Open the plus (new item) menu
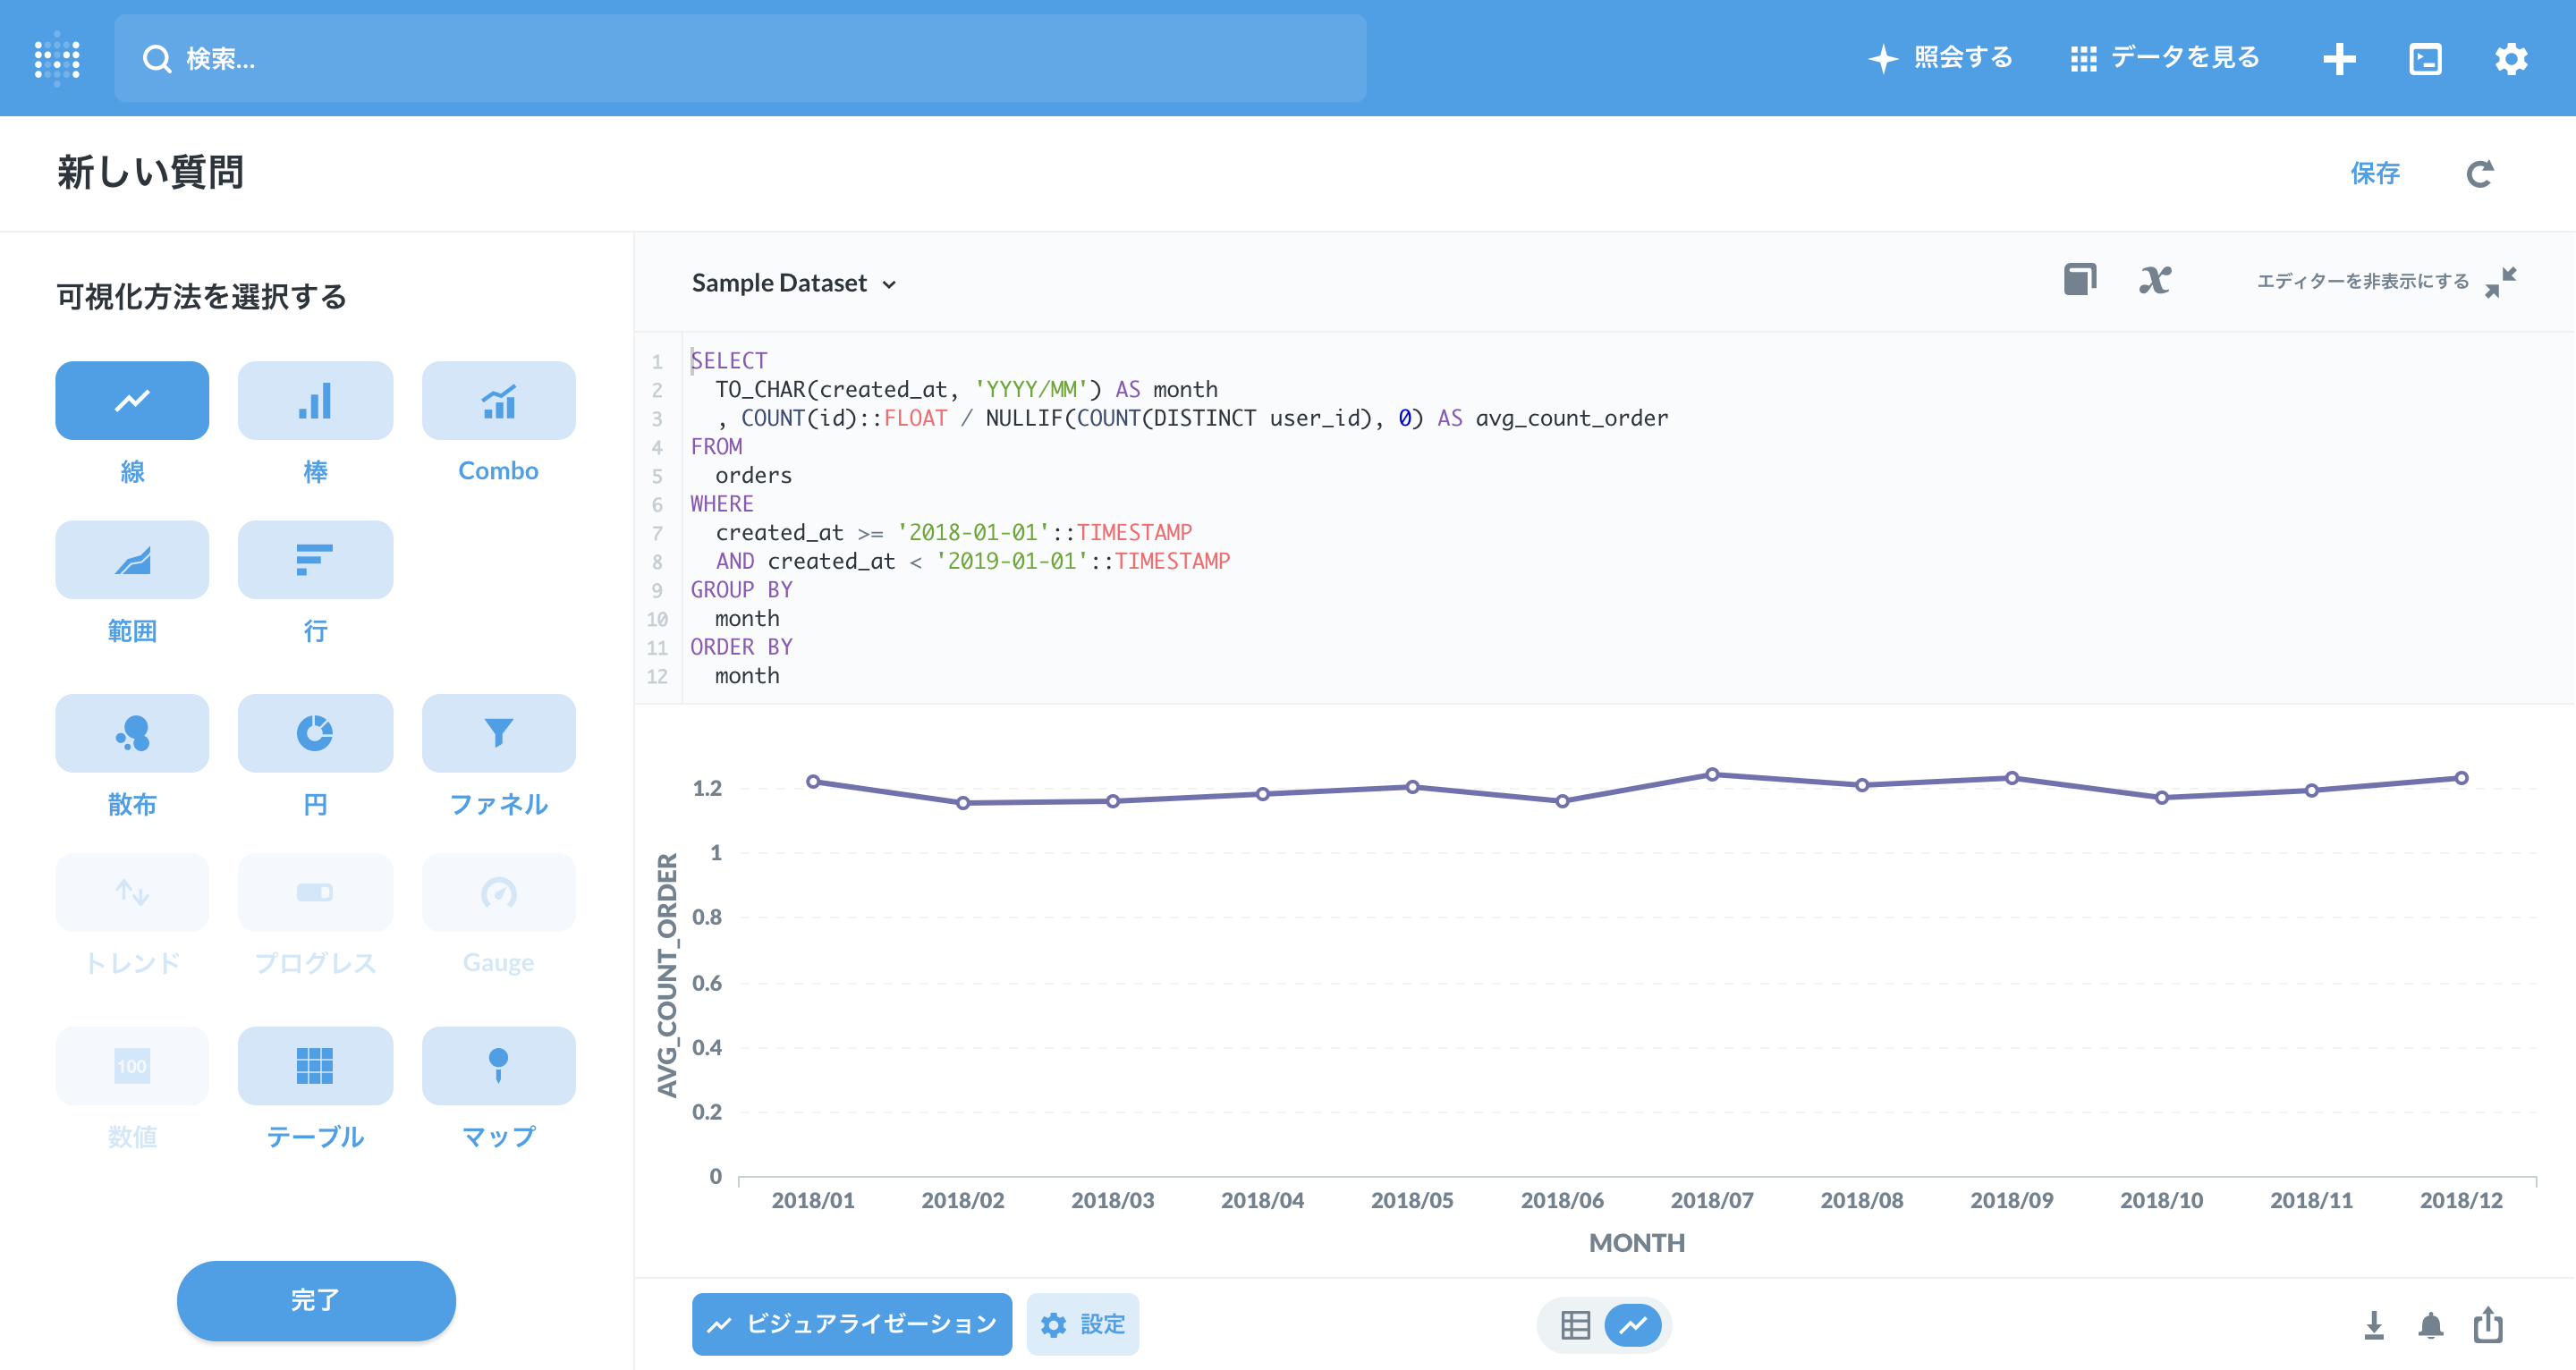Image resolution: width=2576 pixels, height=1370 pixels. (x=2339, y=59)
